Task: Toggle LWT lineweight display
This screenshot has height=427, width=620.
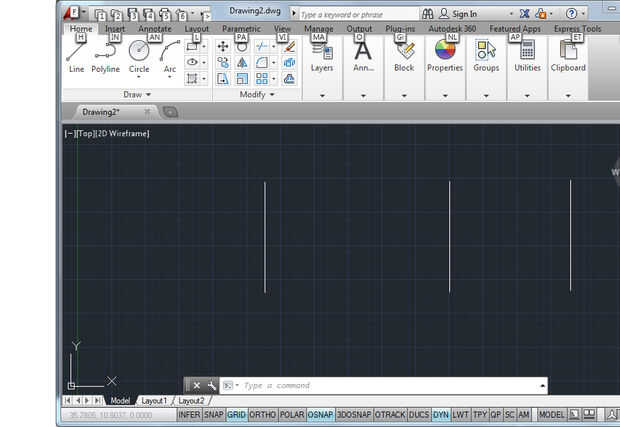Action: click(x=460, y=415)
